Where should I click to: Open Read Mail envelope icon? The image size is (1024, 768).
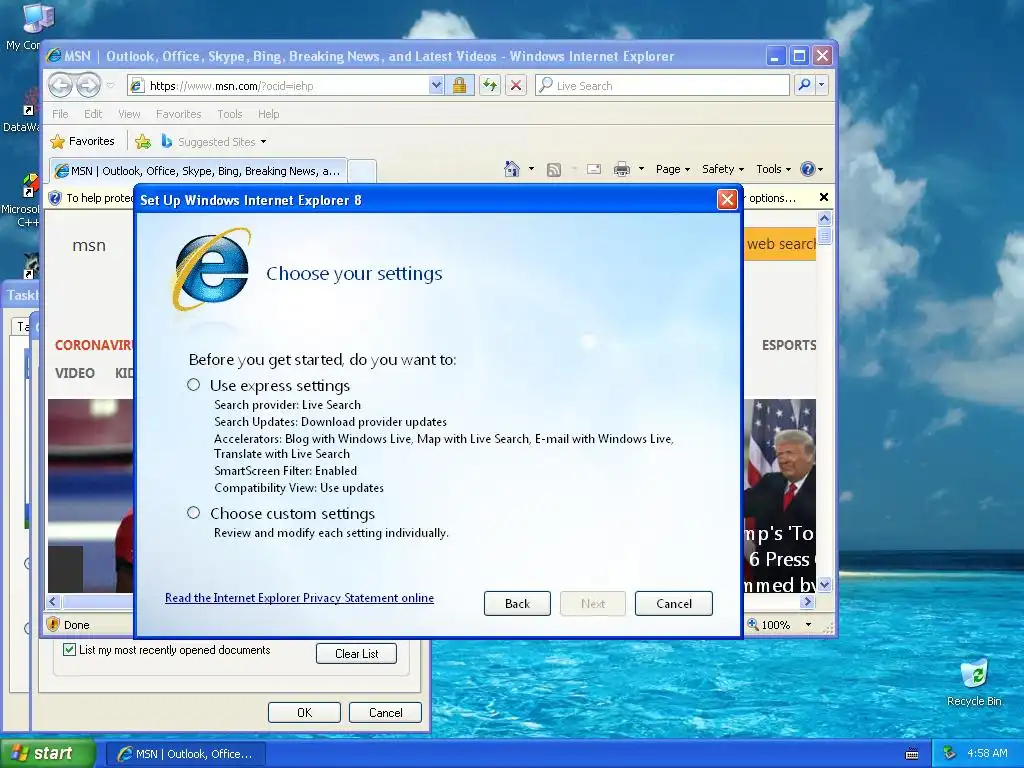(x=594, y=169)
